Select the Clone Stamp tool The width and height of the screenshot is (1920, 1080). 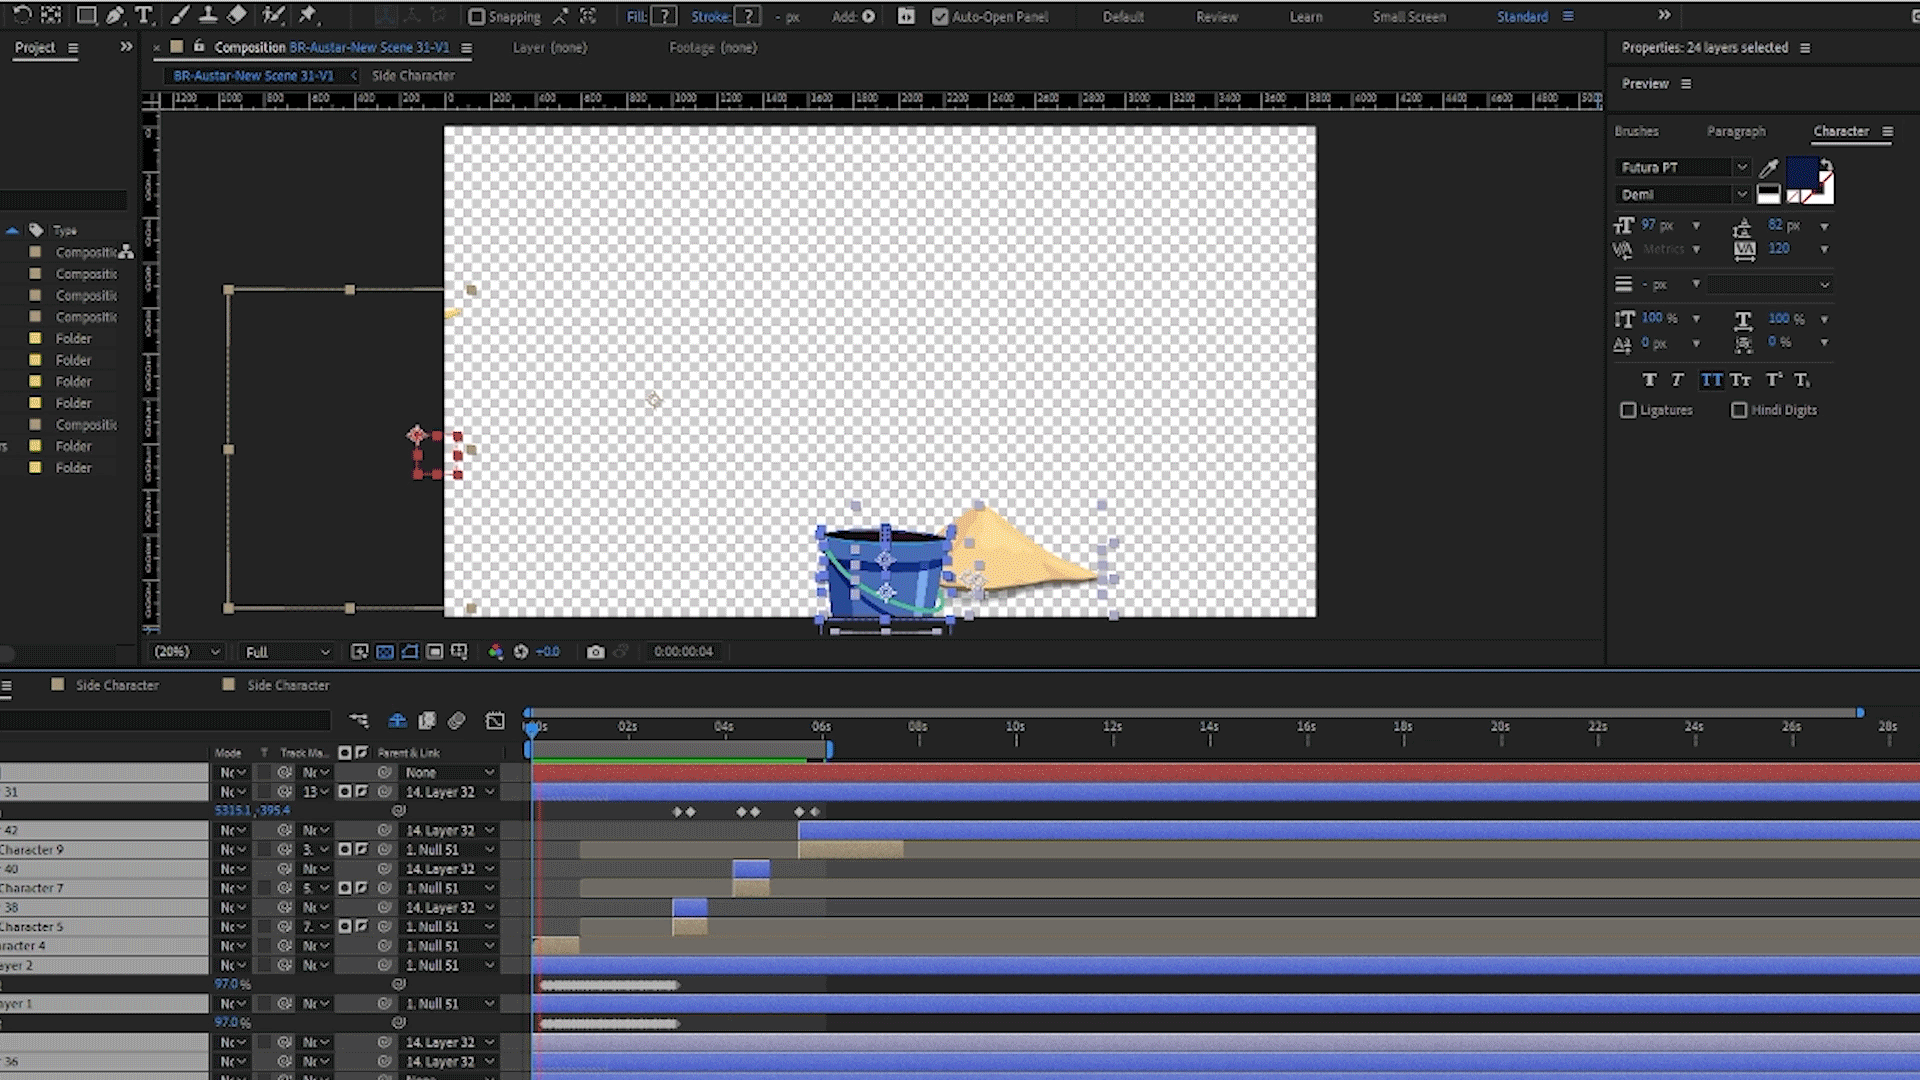[x=208, y=15]
